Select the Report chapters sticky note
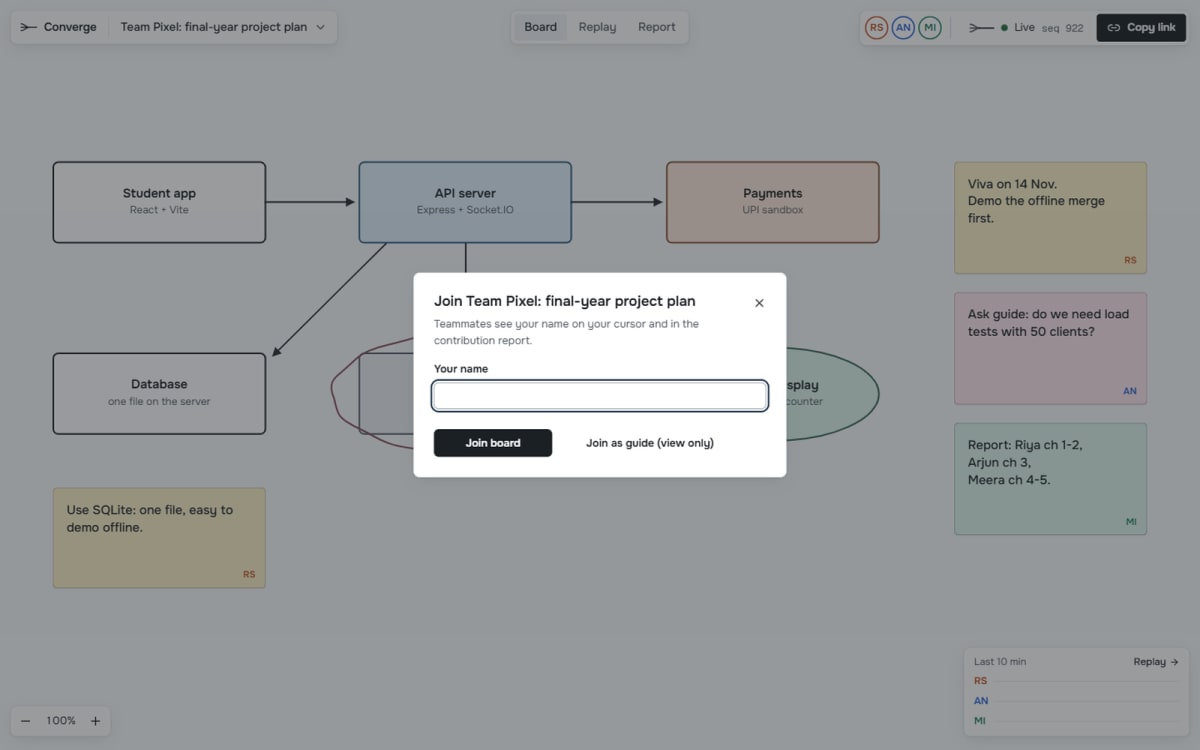Screen dimensions: 1200x750 coord(1051,479)
